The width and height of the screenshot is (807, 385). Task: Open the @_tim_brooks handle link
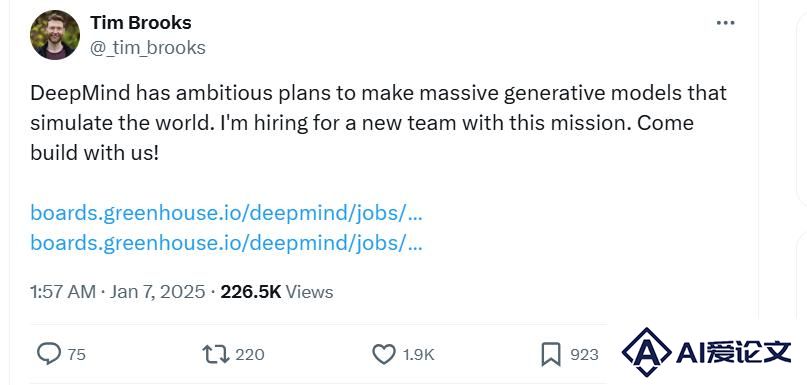[148, 48]
